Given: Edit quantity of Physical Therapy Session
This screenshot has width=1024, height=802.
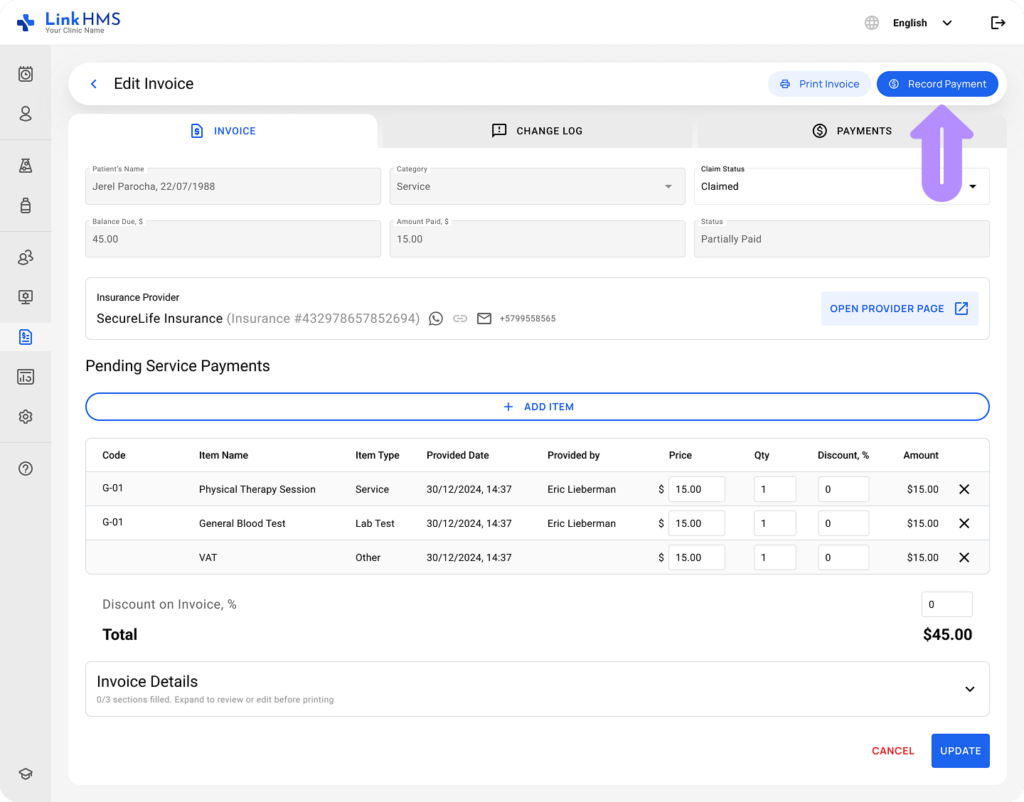Looking at the screenshot, I should tap(775, 489).
